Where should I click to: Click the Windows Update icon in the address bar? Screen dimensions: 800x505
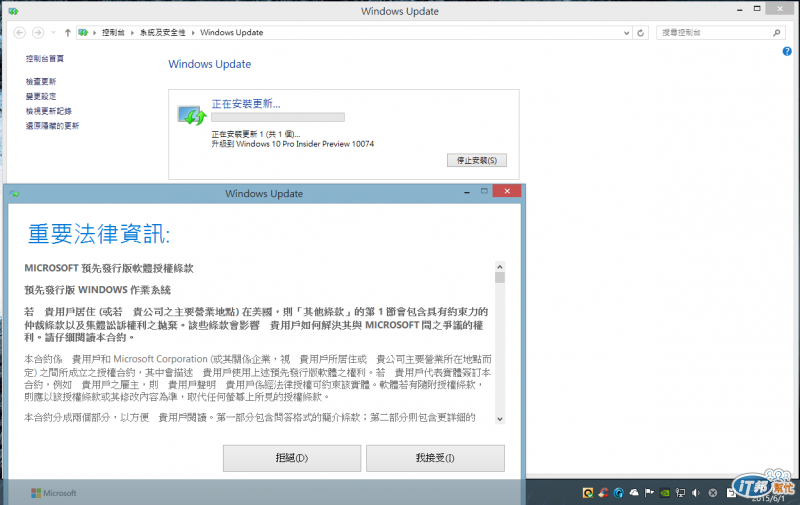[83, 33]
